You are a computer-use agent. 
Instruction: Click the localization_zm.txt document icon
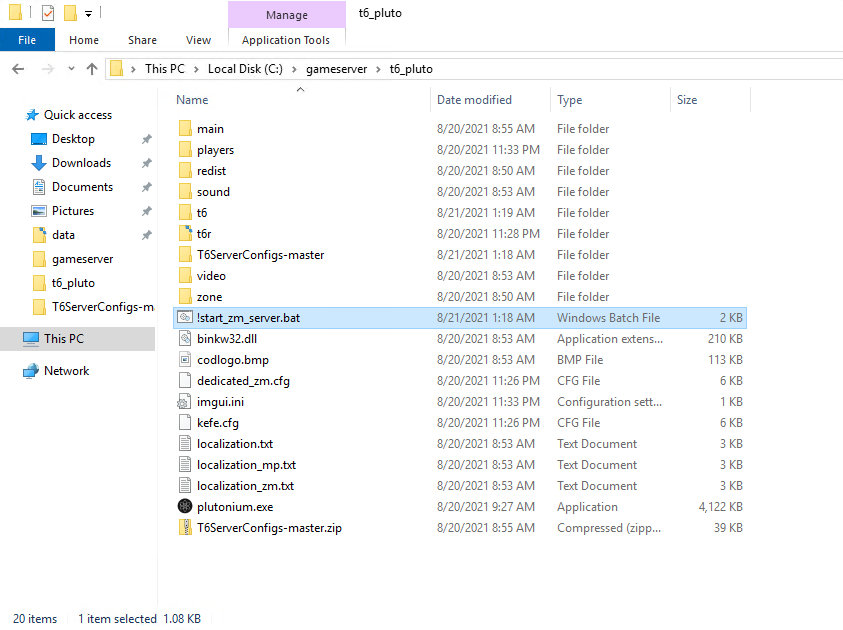pos(184,485)
